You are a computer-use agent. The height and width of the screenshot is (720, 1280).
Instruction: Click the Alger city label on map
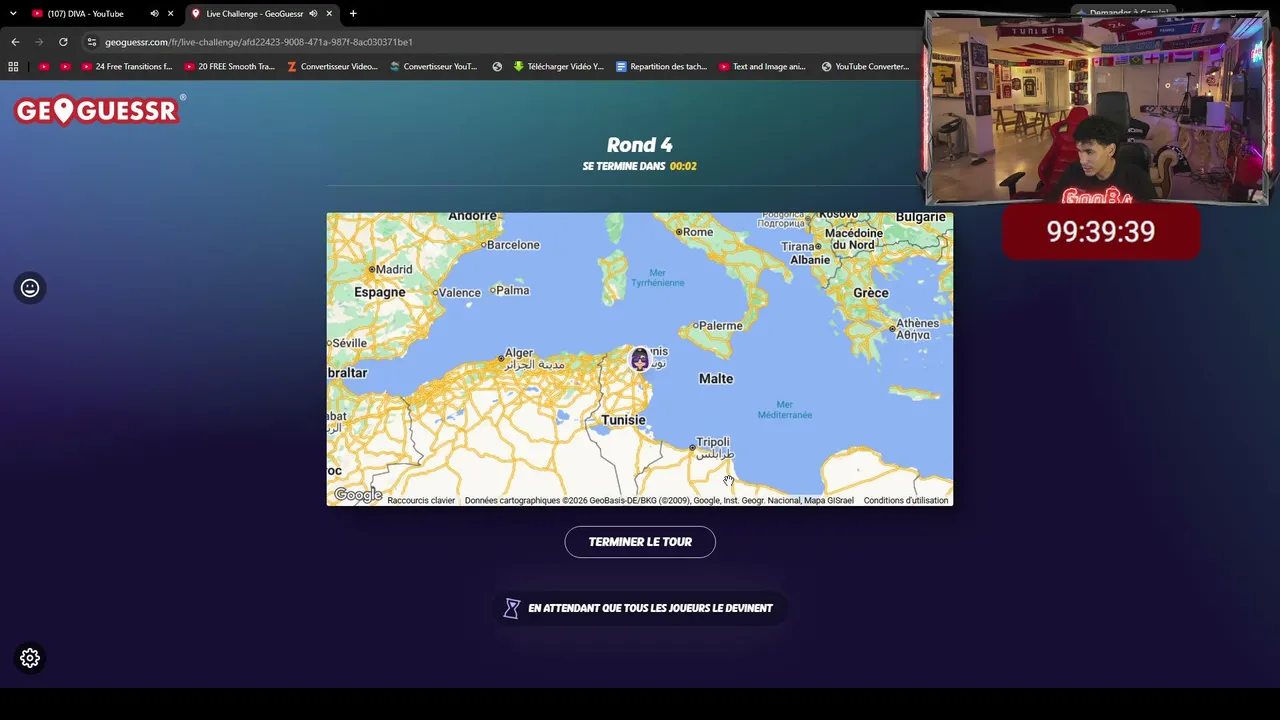pos(519,353)
